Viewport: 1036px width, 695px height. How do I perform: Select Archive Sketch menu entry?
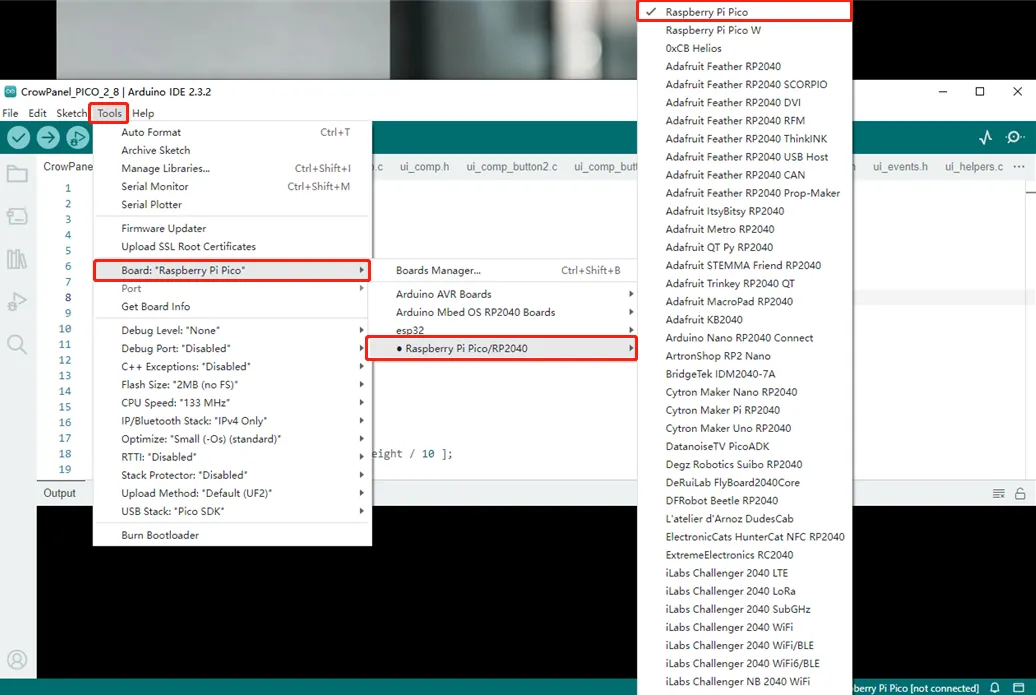click(232, 150)
